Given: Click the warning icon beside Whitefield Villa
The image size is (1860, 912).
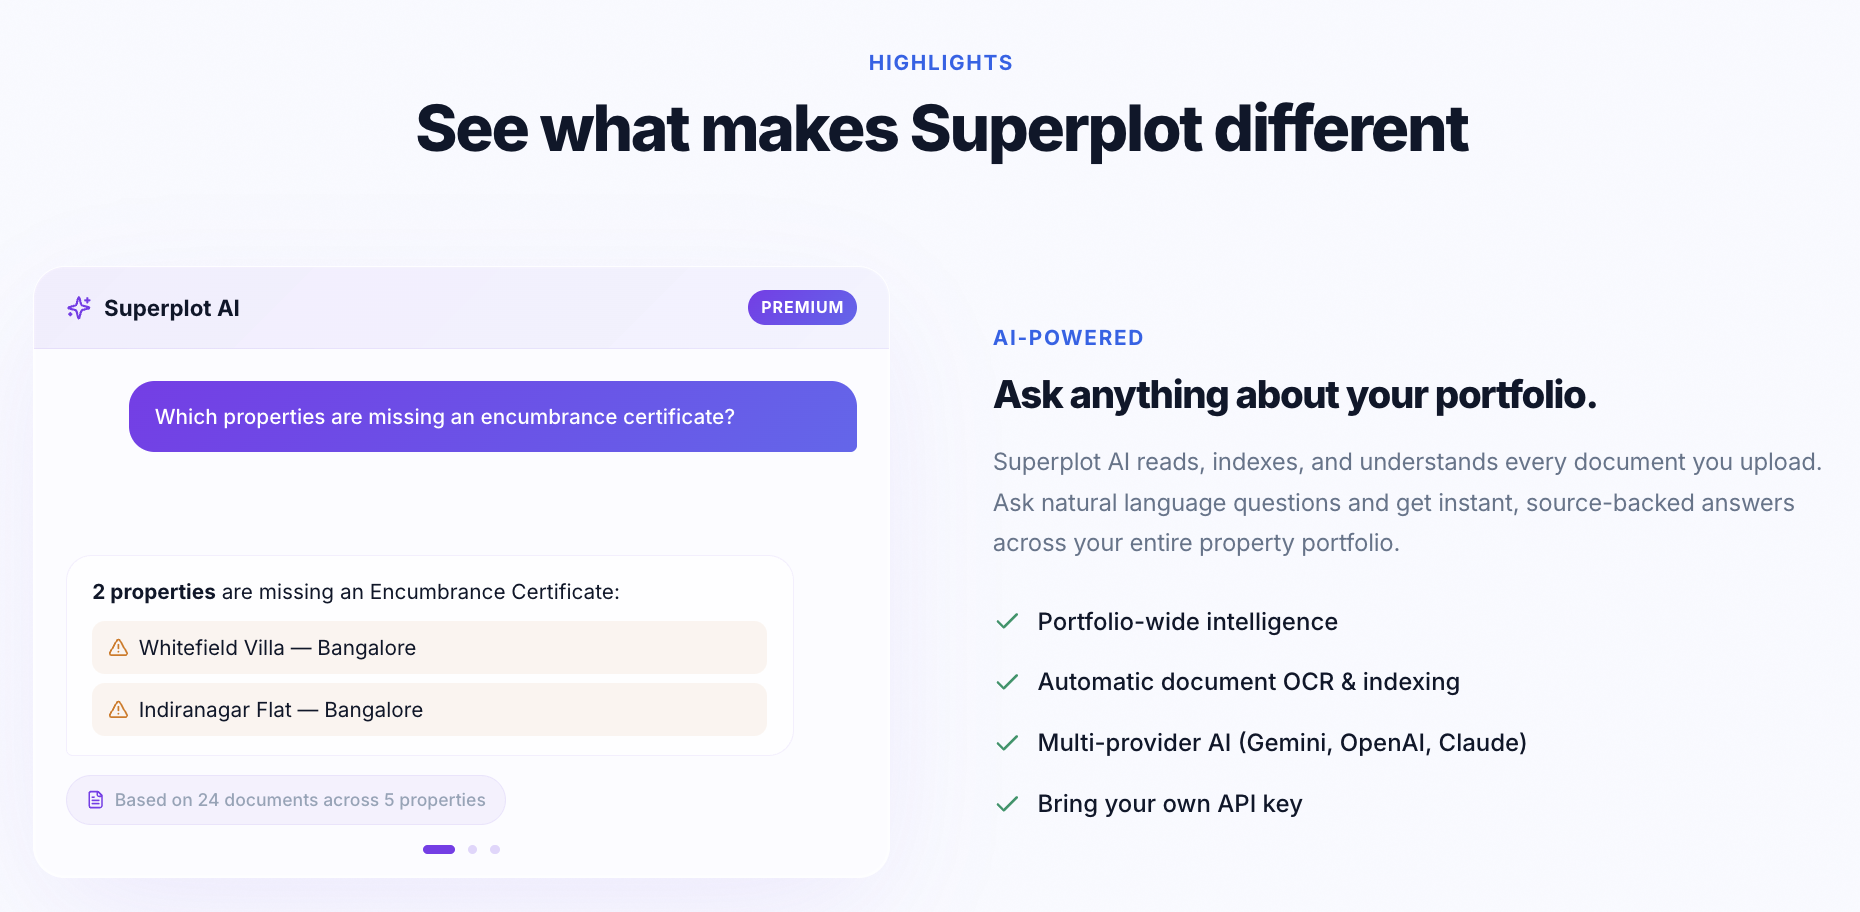Looking at the screenshot, I should tap(117, 647).
